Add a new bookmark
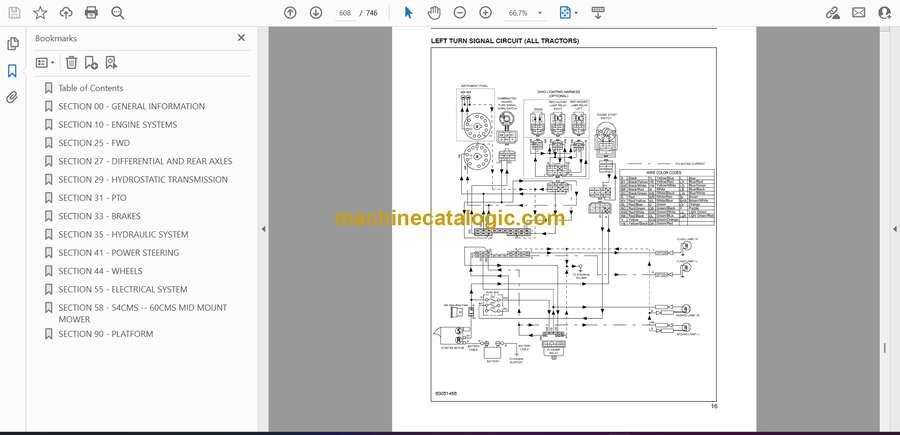This screenshot has height=435, width=900. [91, 63]
